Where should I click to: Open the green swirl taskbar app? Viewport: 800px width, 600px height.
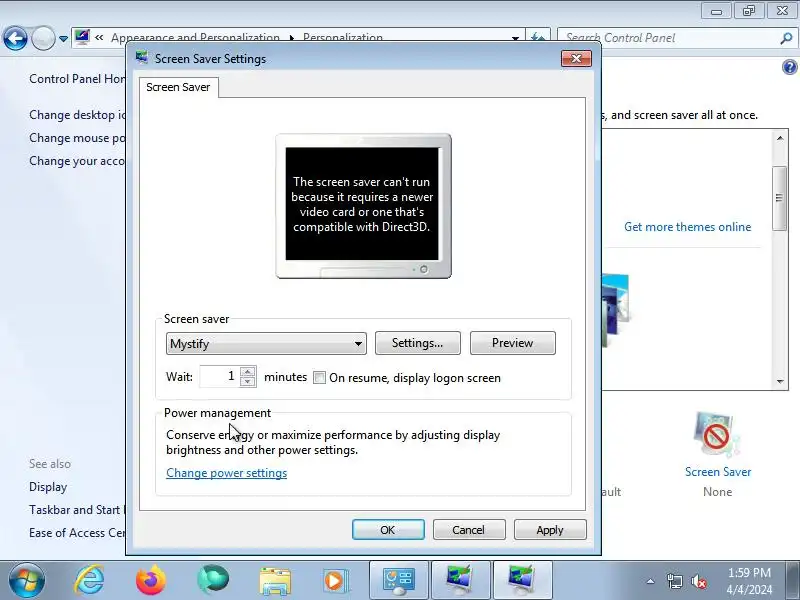pos(213,580)
